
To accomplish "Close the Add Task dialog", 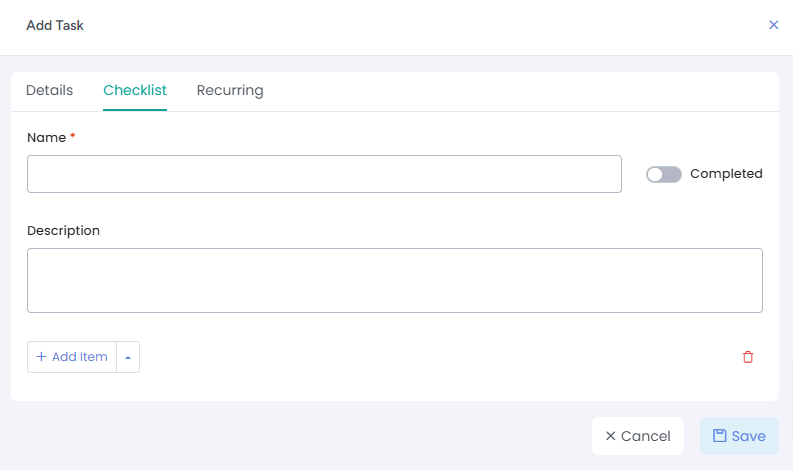I will click(x=773, y=25).
